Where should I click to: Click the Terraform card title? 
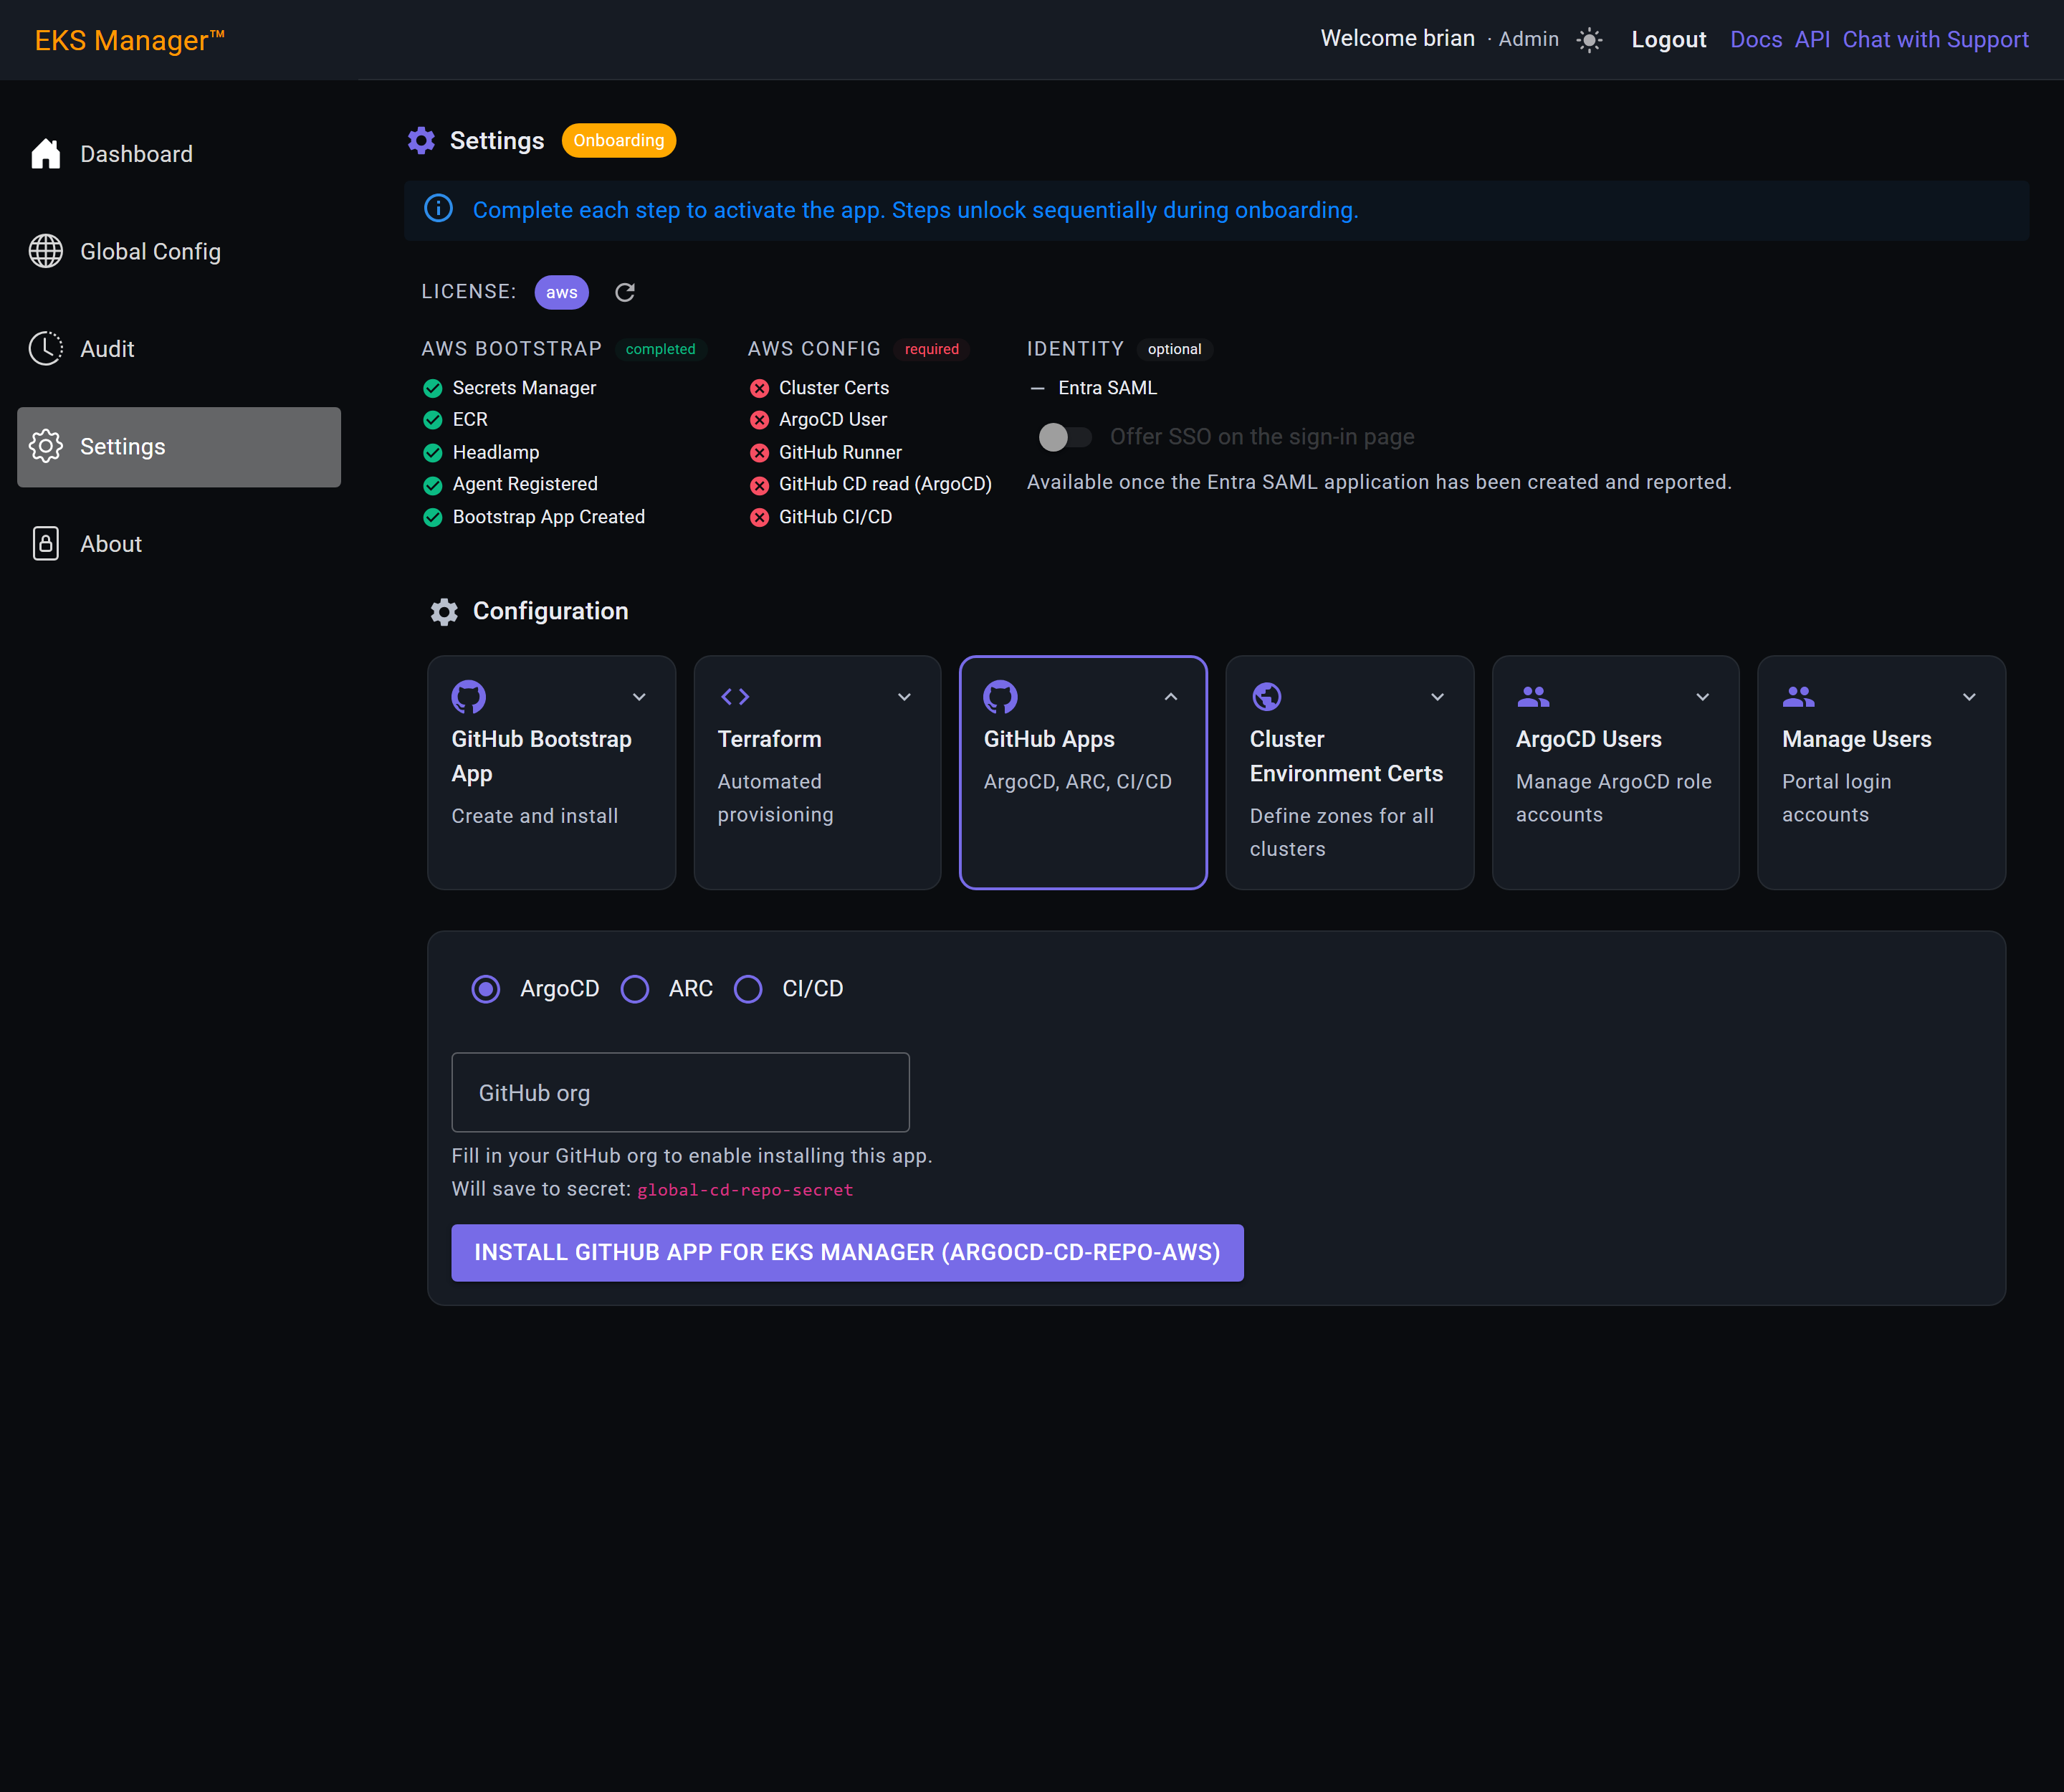point(769,739)
